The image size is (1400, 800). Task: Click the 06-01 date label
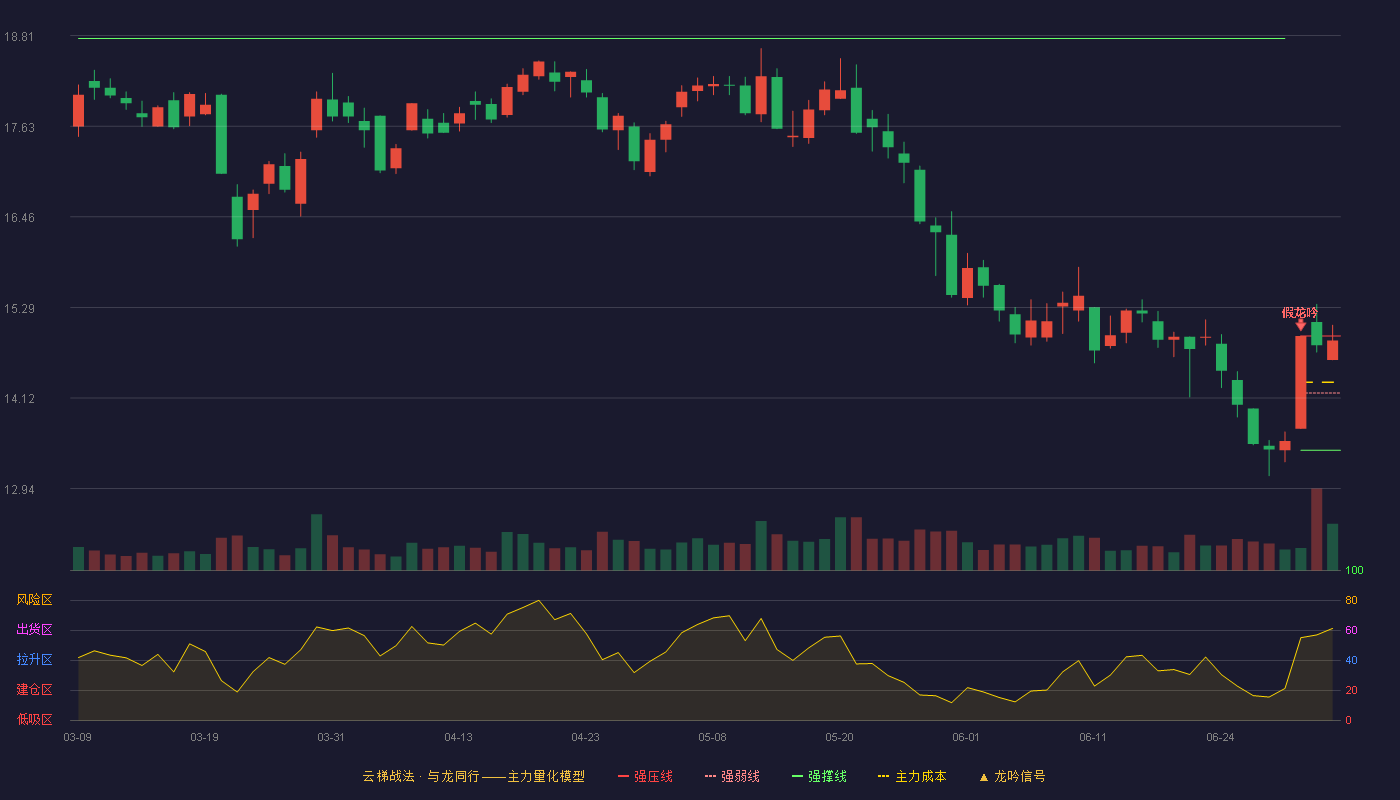(966, 737)
